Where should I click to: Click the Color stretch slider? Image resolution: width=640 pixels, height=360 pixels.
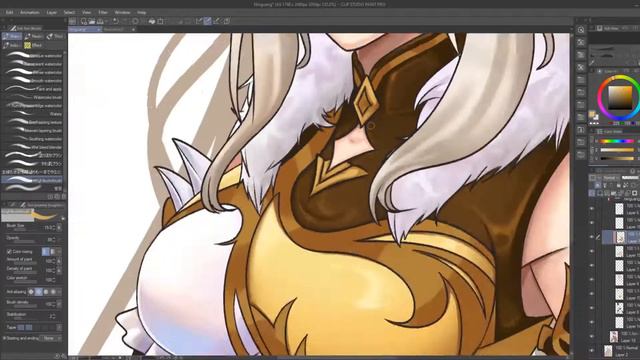25,282
